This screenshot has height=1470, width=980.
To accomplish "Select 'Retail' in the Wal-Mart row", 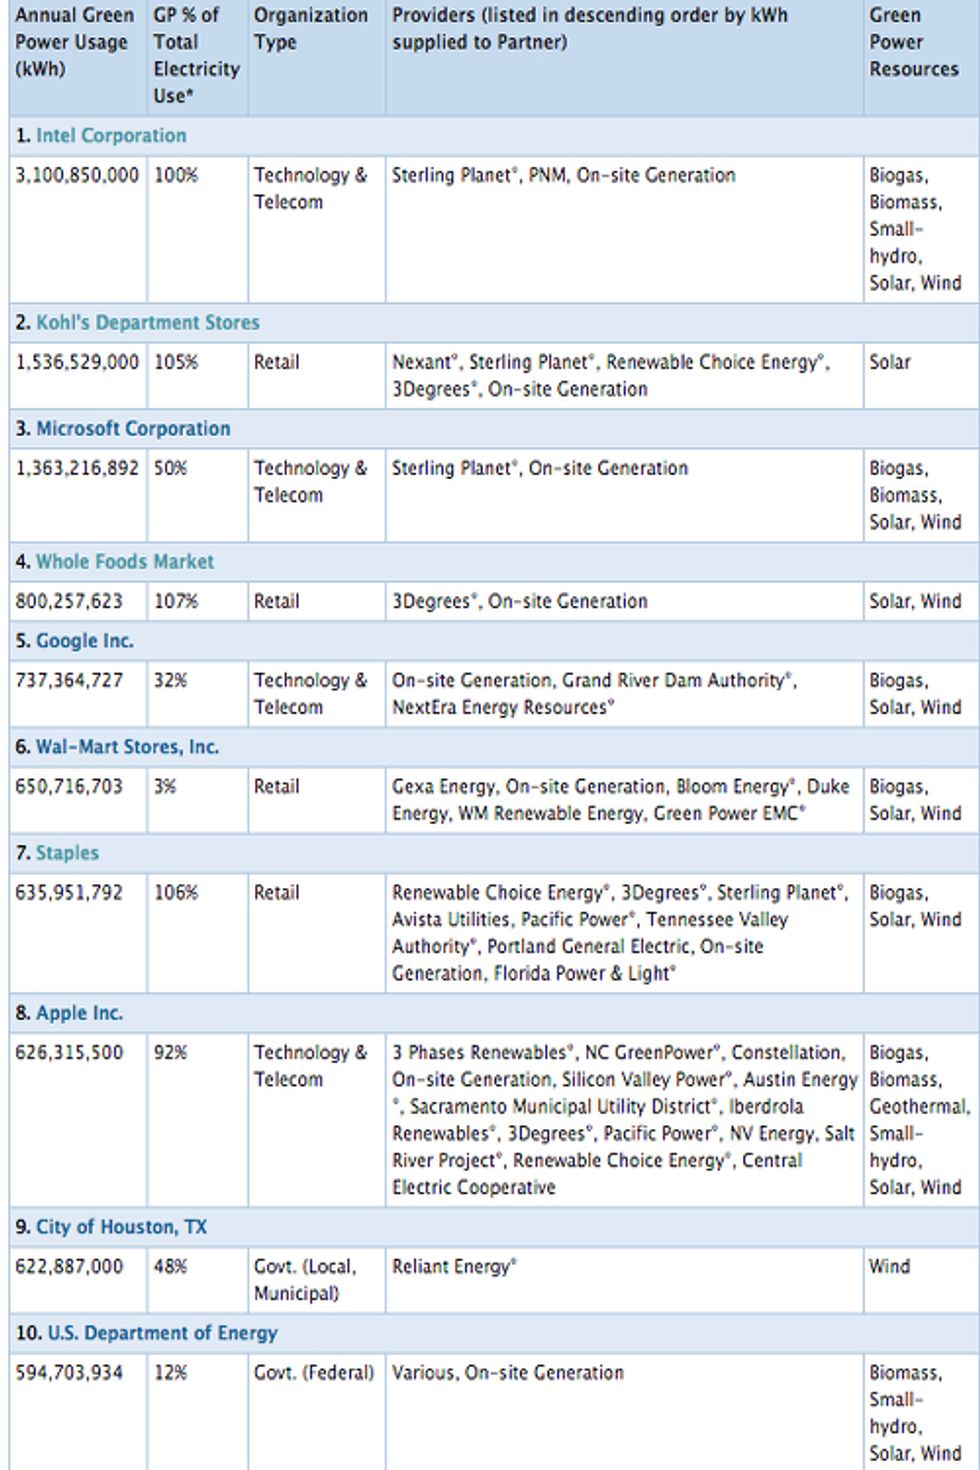I will point(277,786).
